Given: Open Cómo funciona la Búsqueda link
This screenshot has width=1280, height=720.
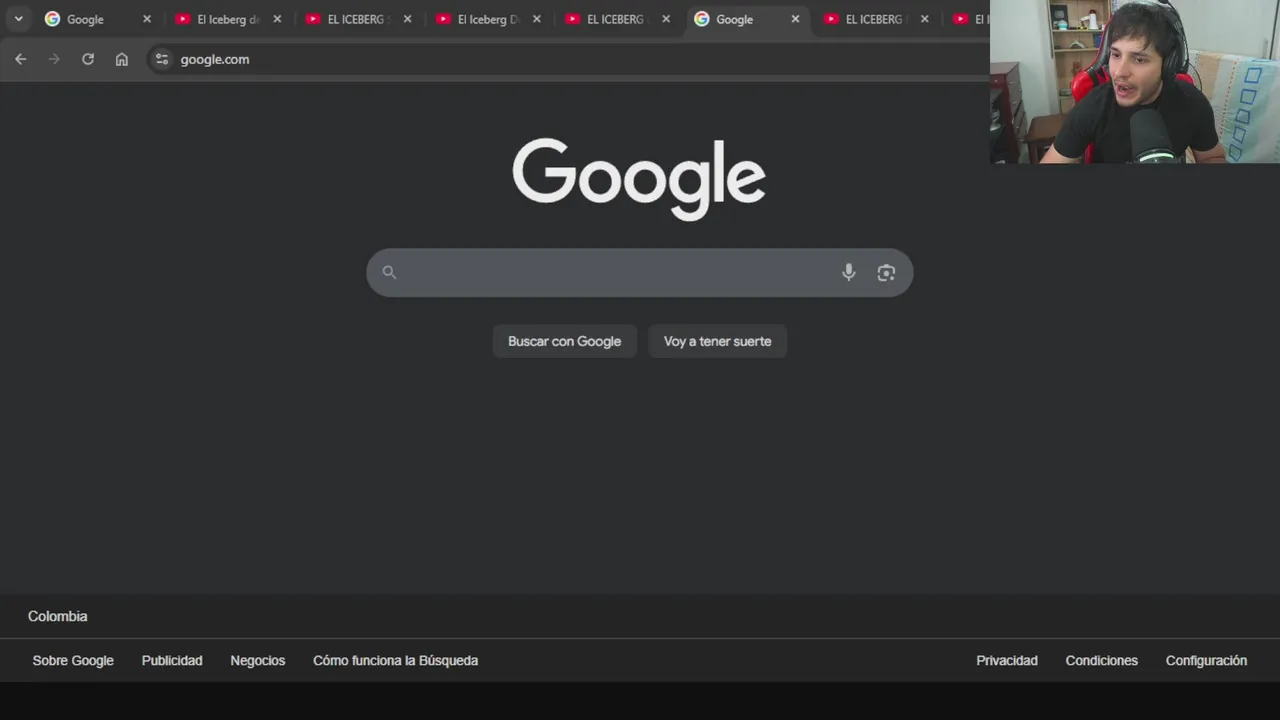Looking at the screenshot, I should pos(396,660).
